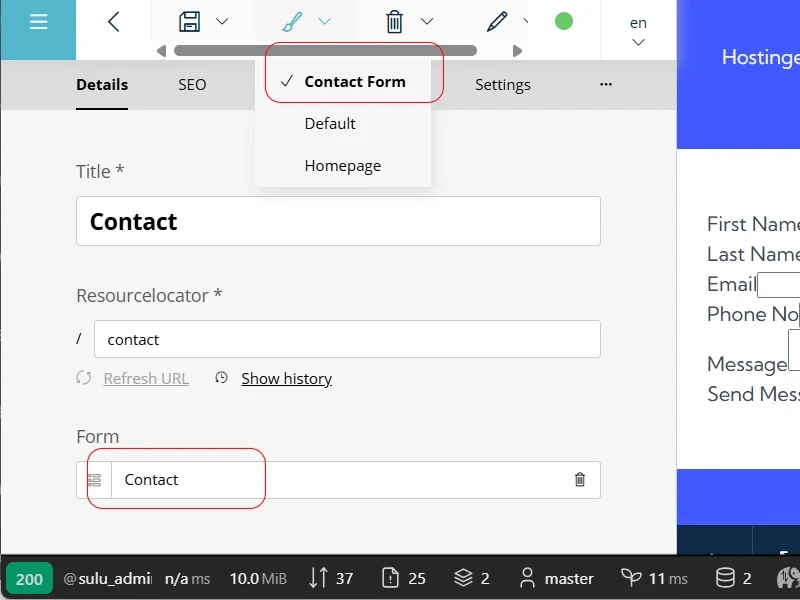Image resolution: width=800 pixels, height=600 pixels.
Task: Click the save floppy disk icon
Action: (x=190, y=22)
